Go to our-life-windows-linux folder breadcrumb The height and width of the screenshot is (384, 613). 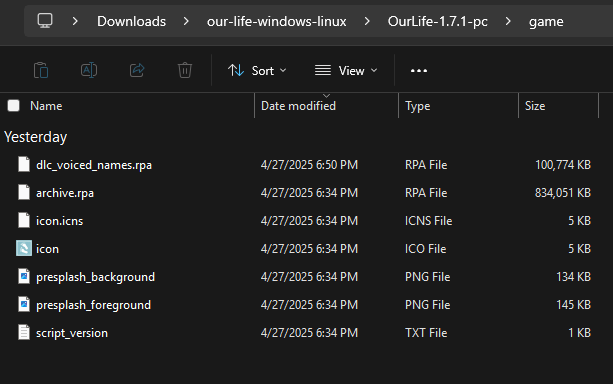[276, 21]
